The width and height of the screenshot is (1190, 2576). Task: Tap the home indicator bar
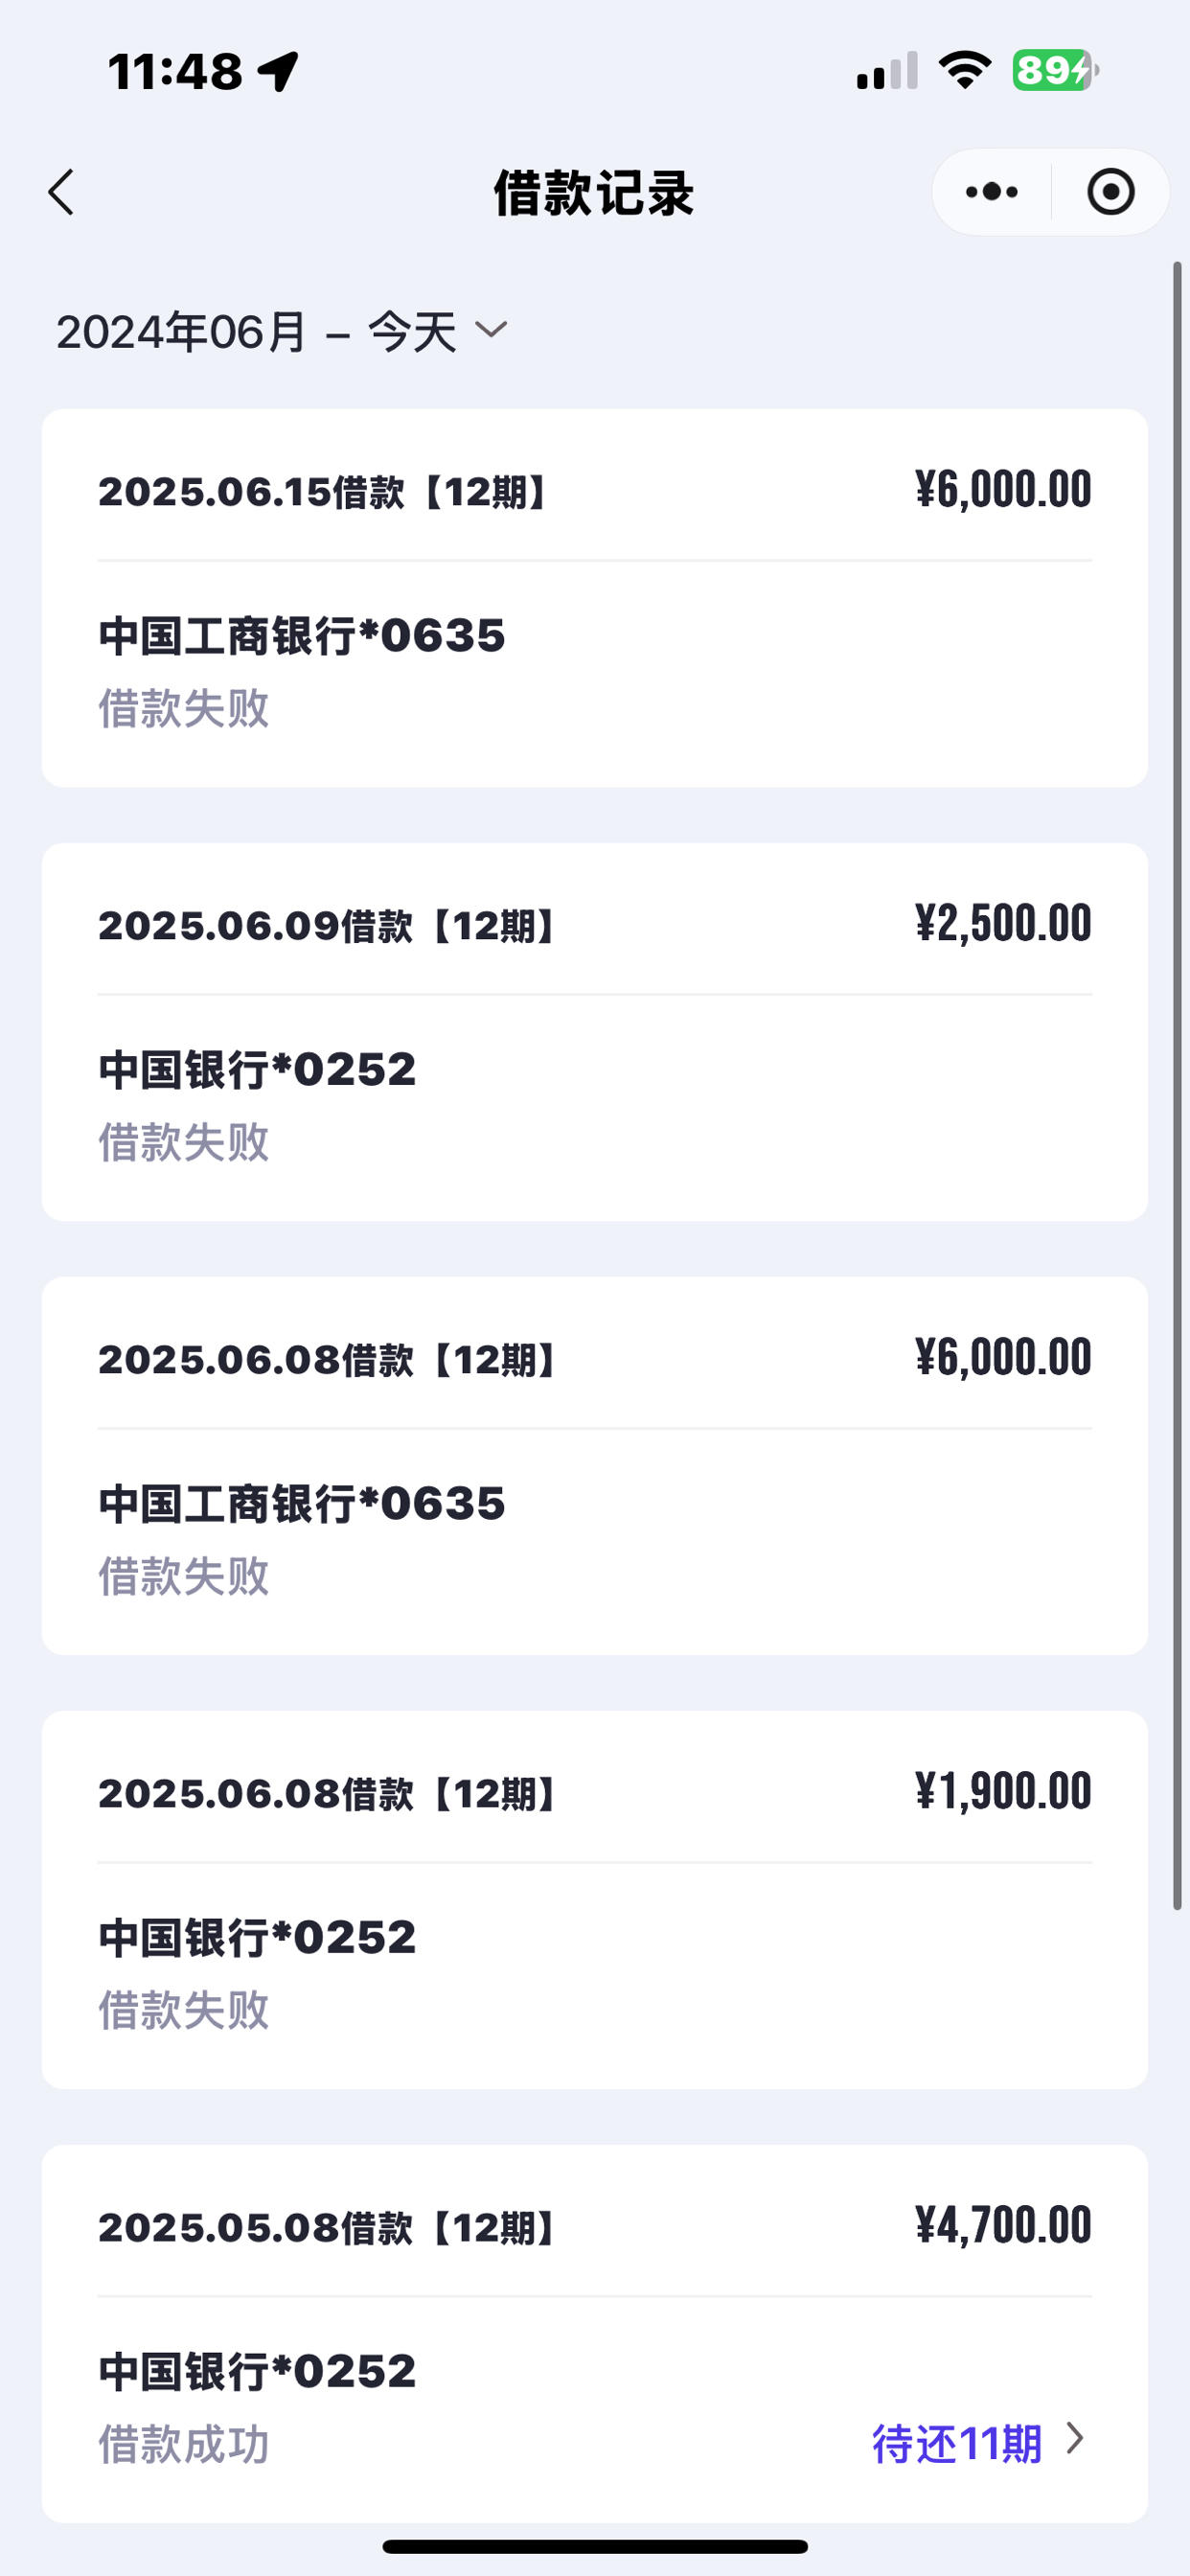click(x=595, y=2546)
